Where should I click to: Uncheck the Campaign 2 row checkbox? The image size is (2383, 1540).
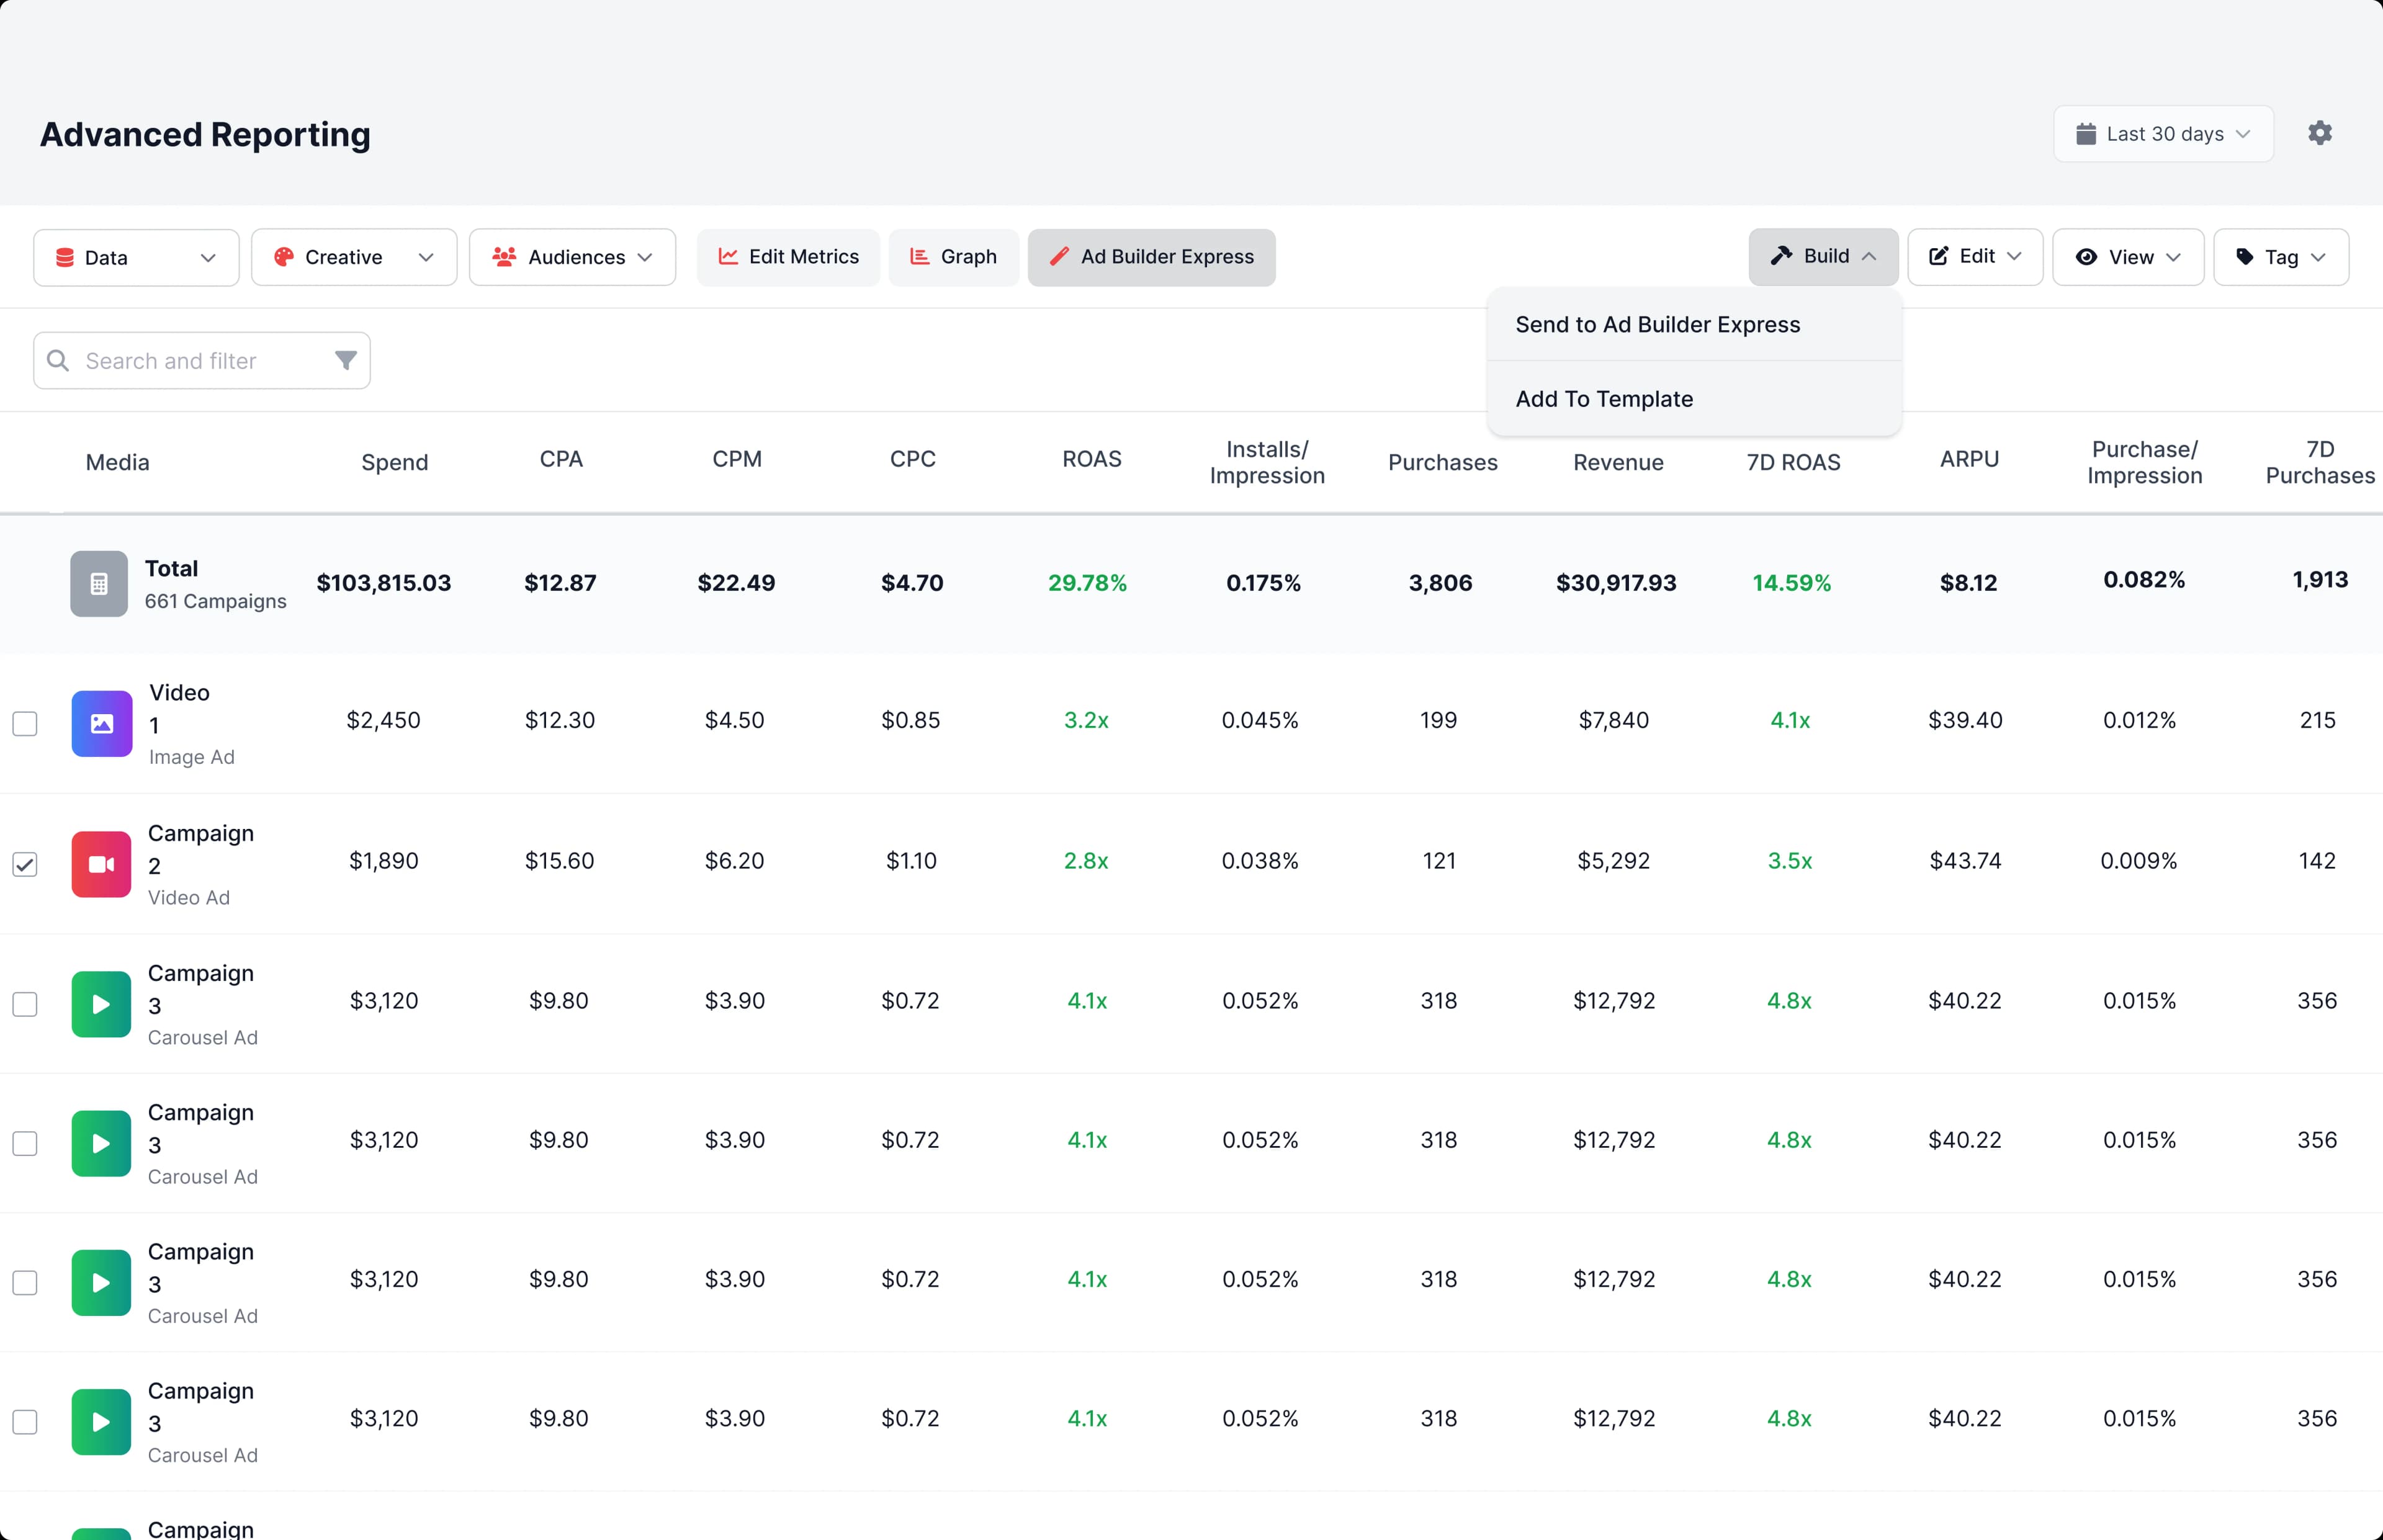(25, 864)
